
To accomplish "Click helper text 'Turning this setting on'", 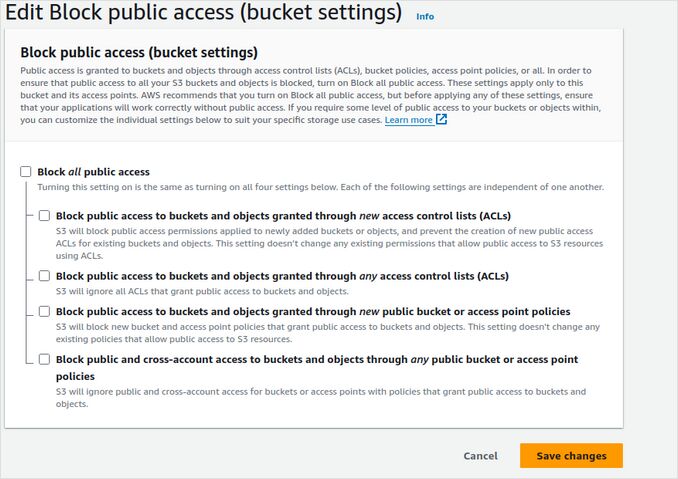I will (320, 187).
